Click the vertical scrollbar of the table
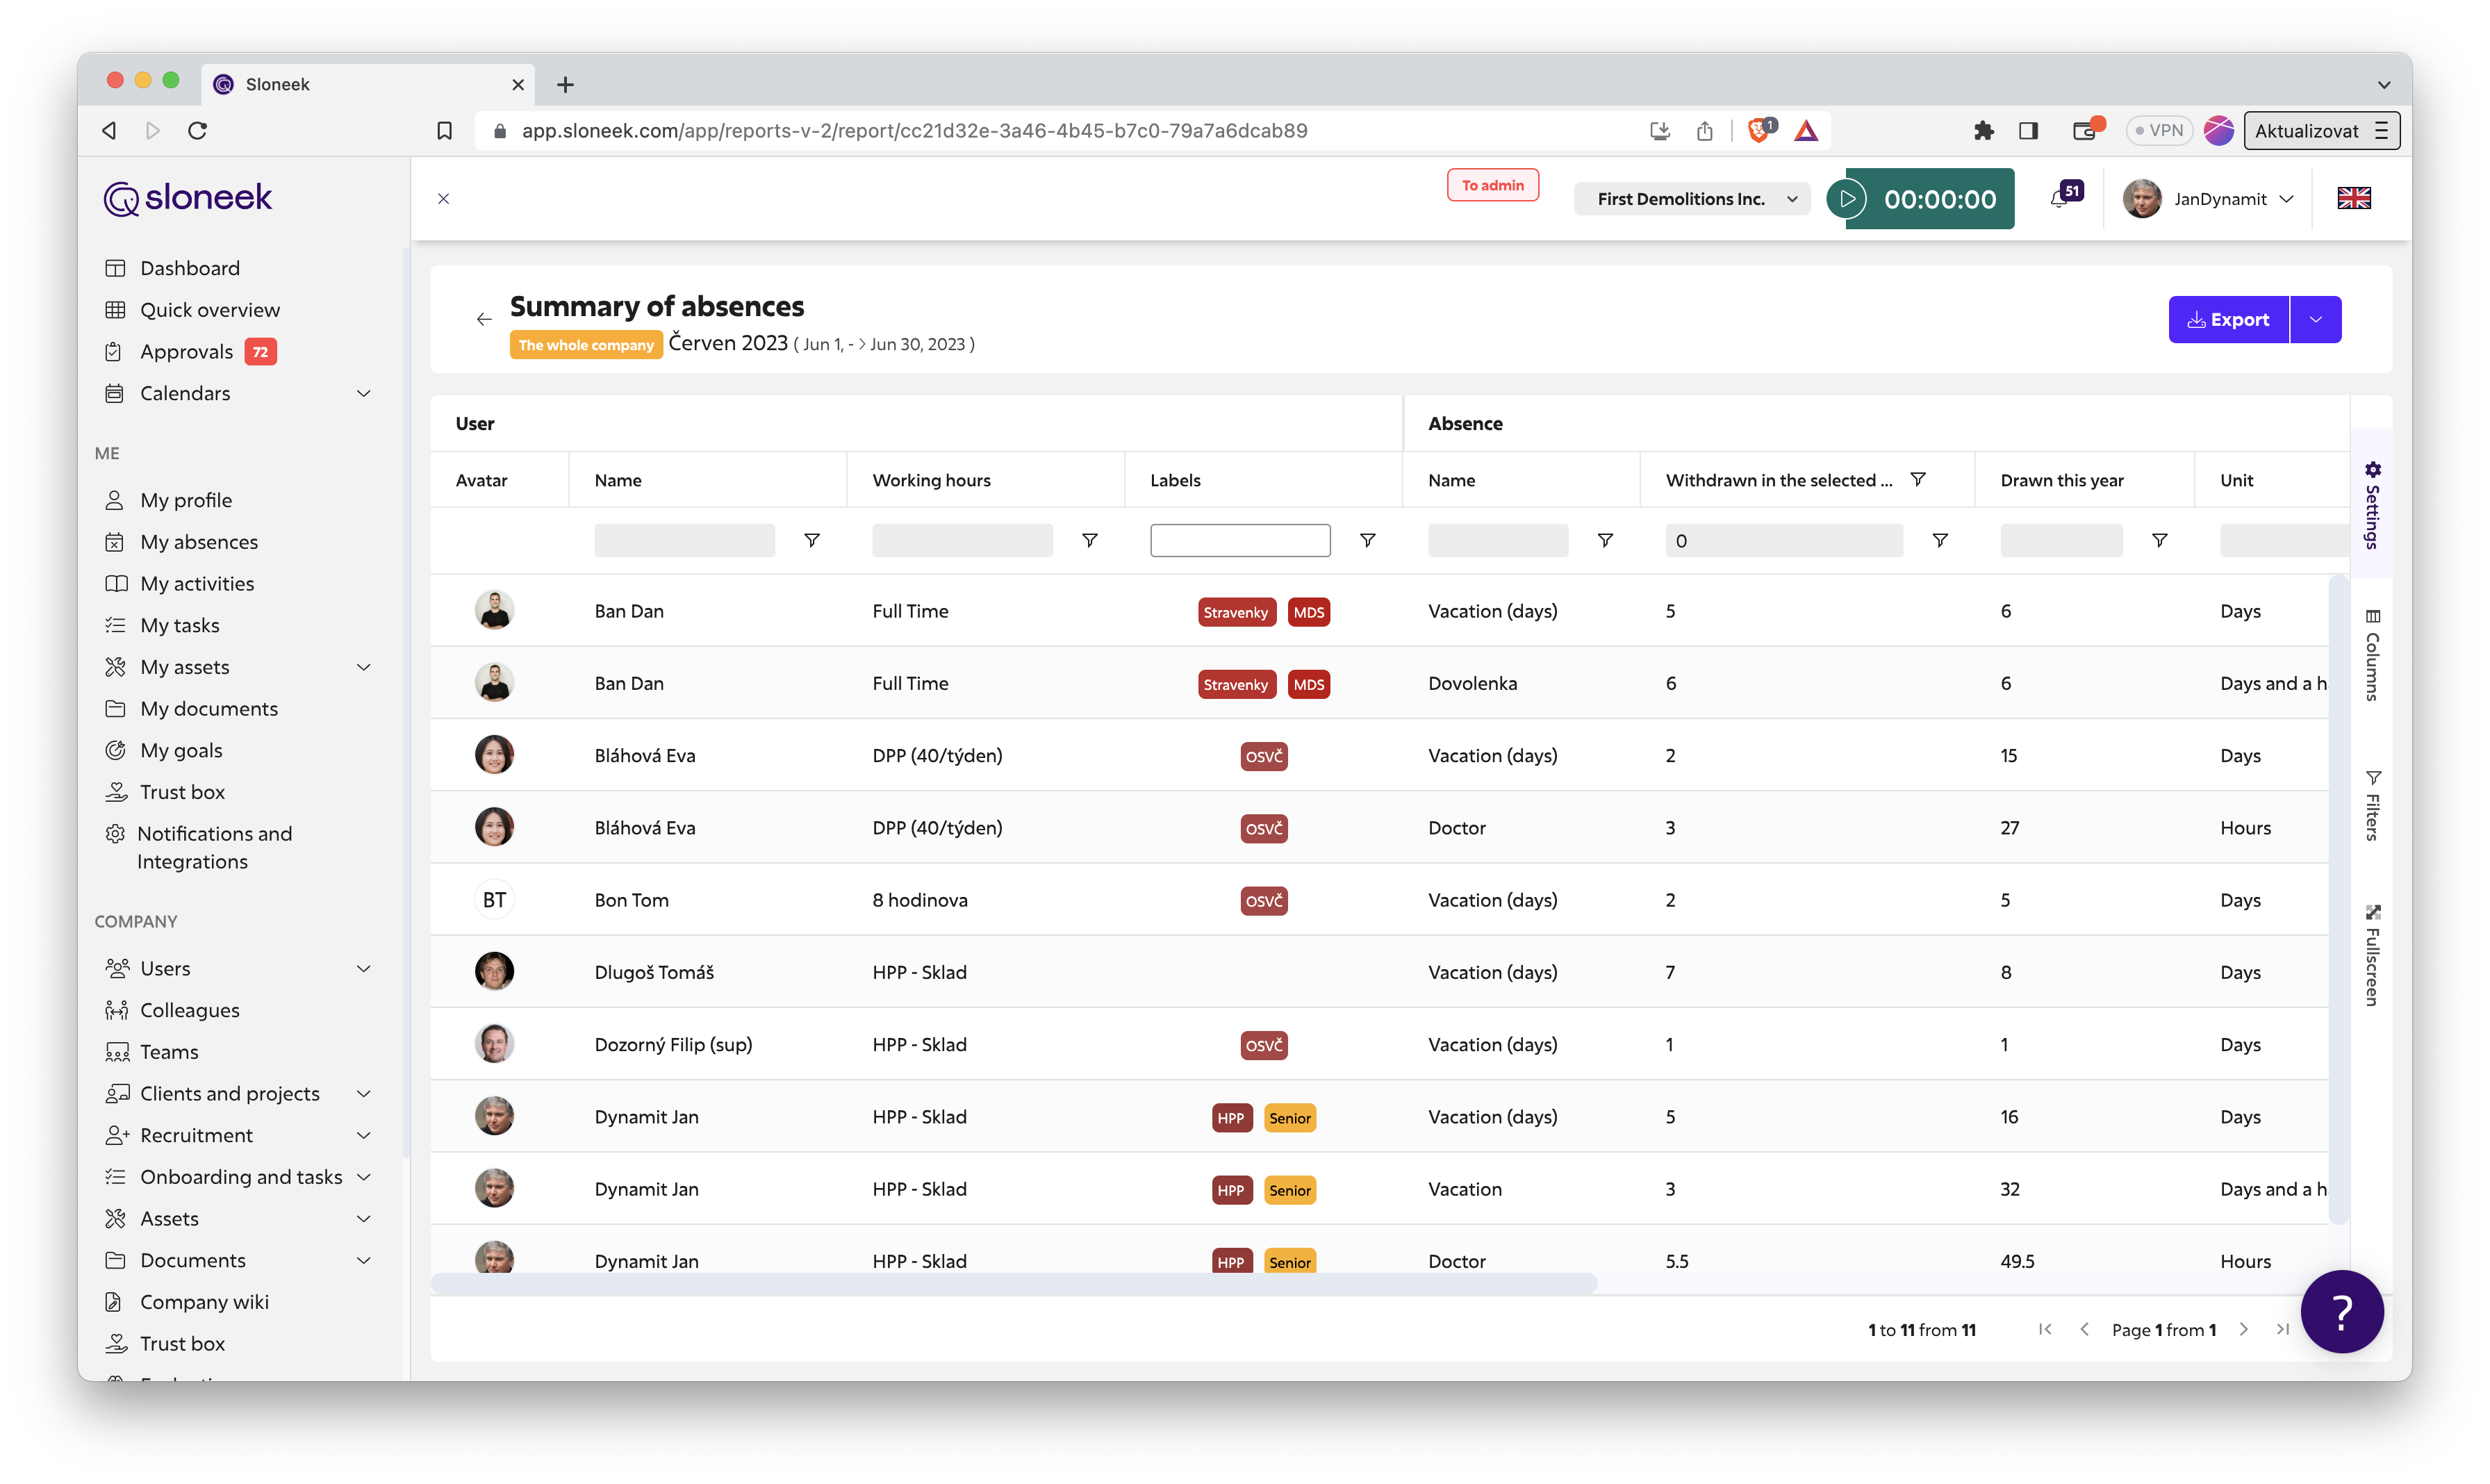Viewport: 2490px width, 1484px height. click(x=2338, y=898)
